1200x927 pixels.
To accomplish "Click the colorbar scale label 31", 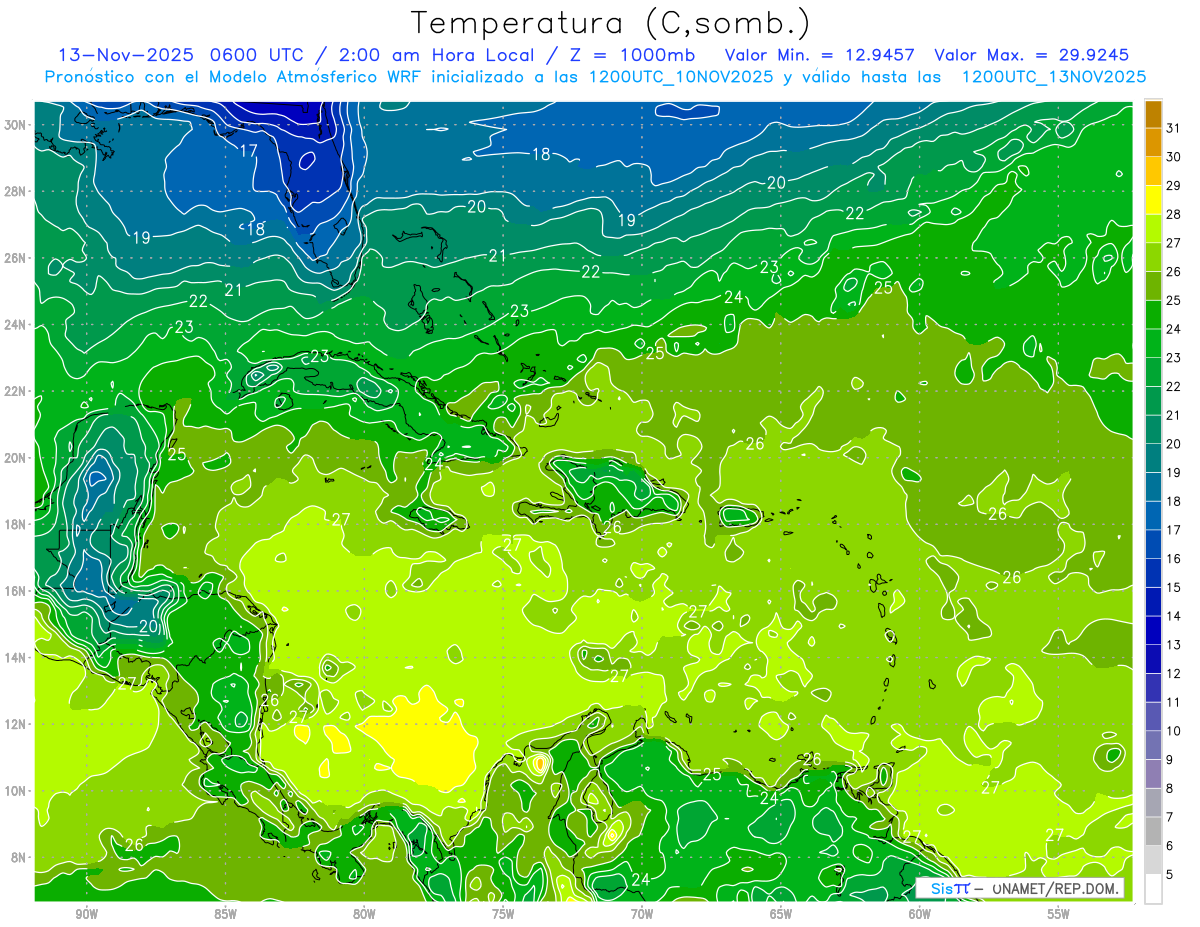I will click(x=1174, y=128).
